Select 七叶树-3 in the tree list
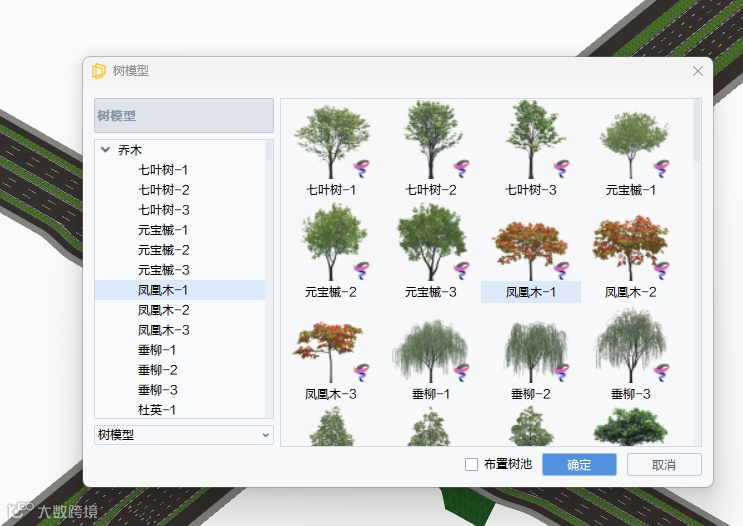743x526 pixels. click(163, 210)
